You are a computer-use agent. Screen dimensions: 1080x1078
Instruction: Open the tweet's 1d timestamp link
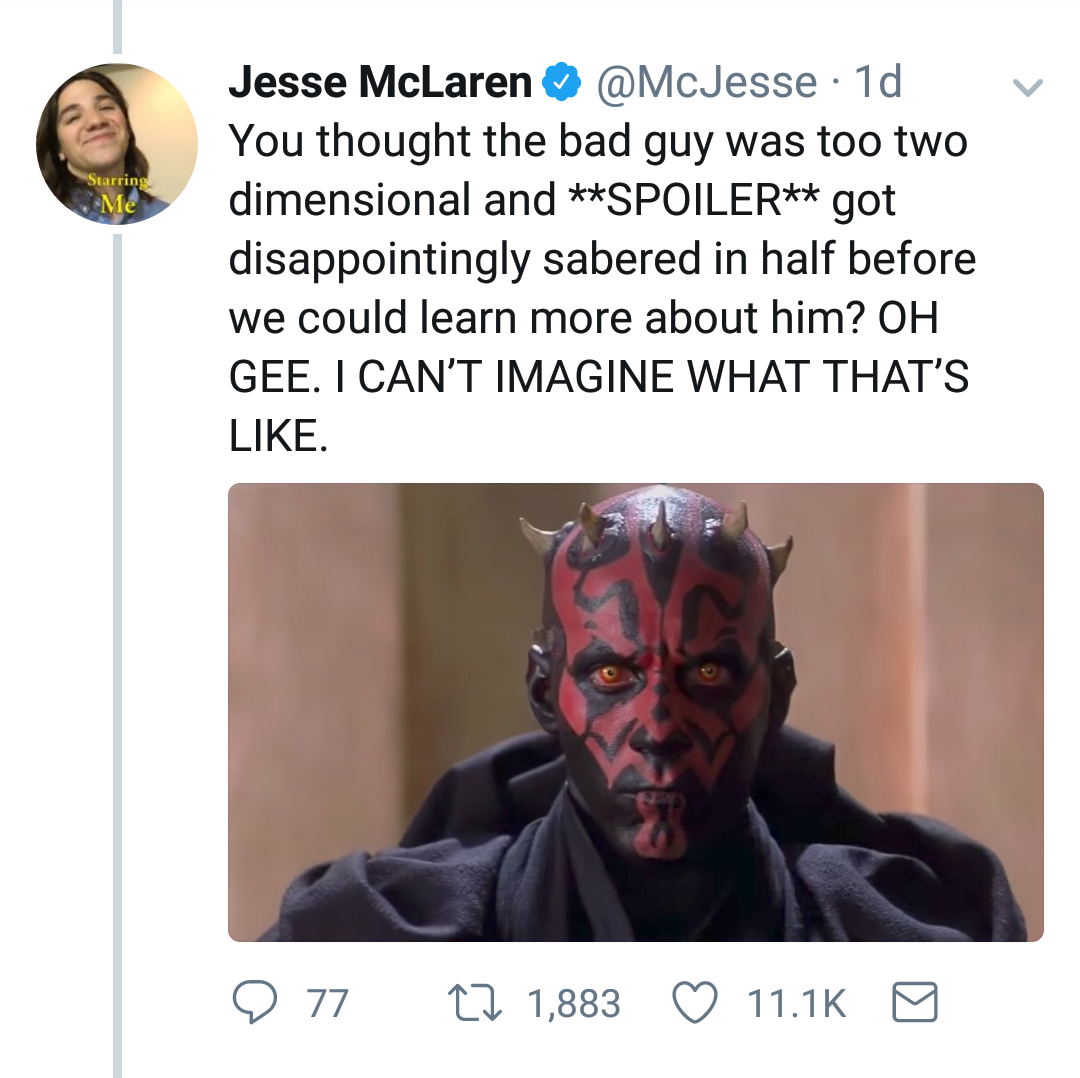pos(879,82)
